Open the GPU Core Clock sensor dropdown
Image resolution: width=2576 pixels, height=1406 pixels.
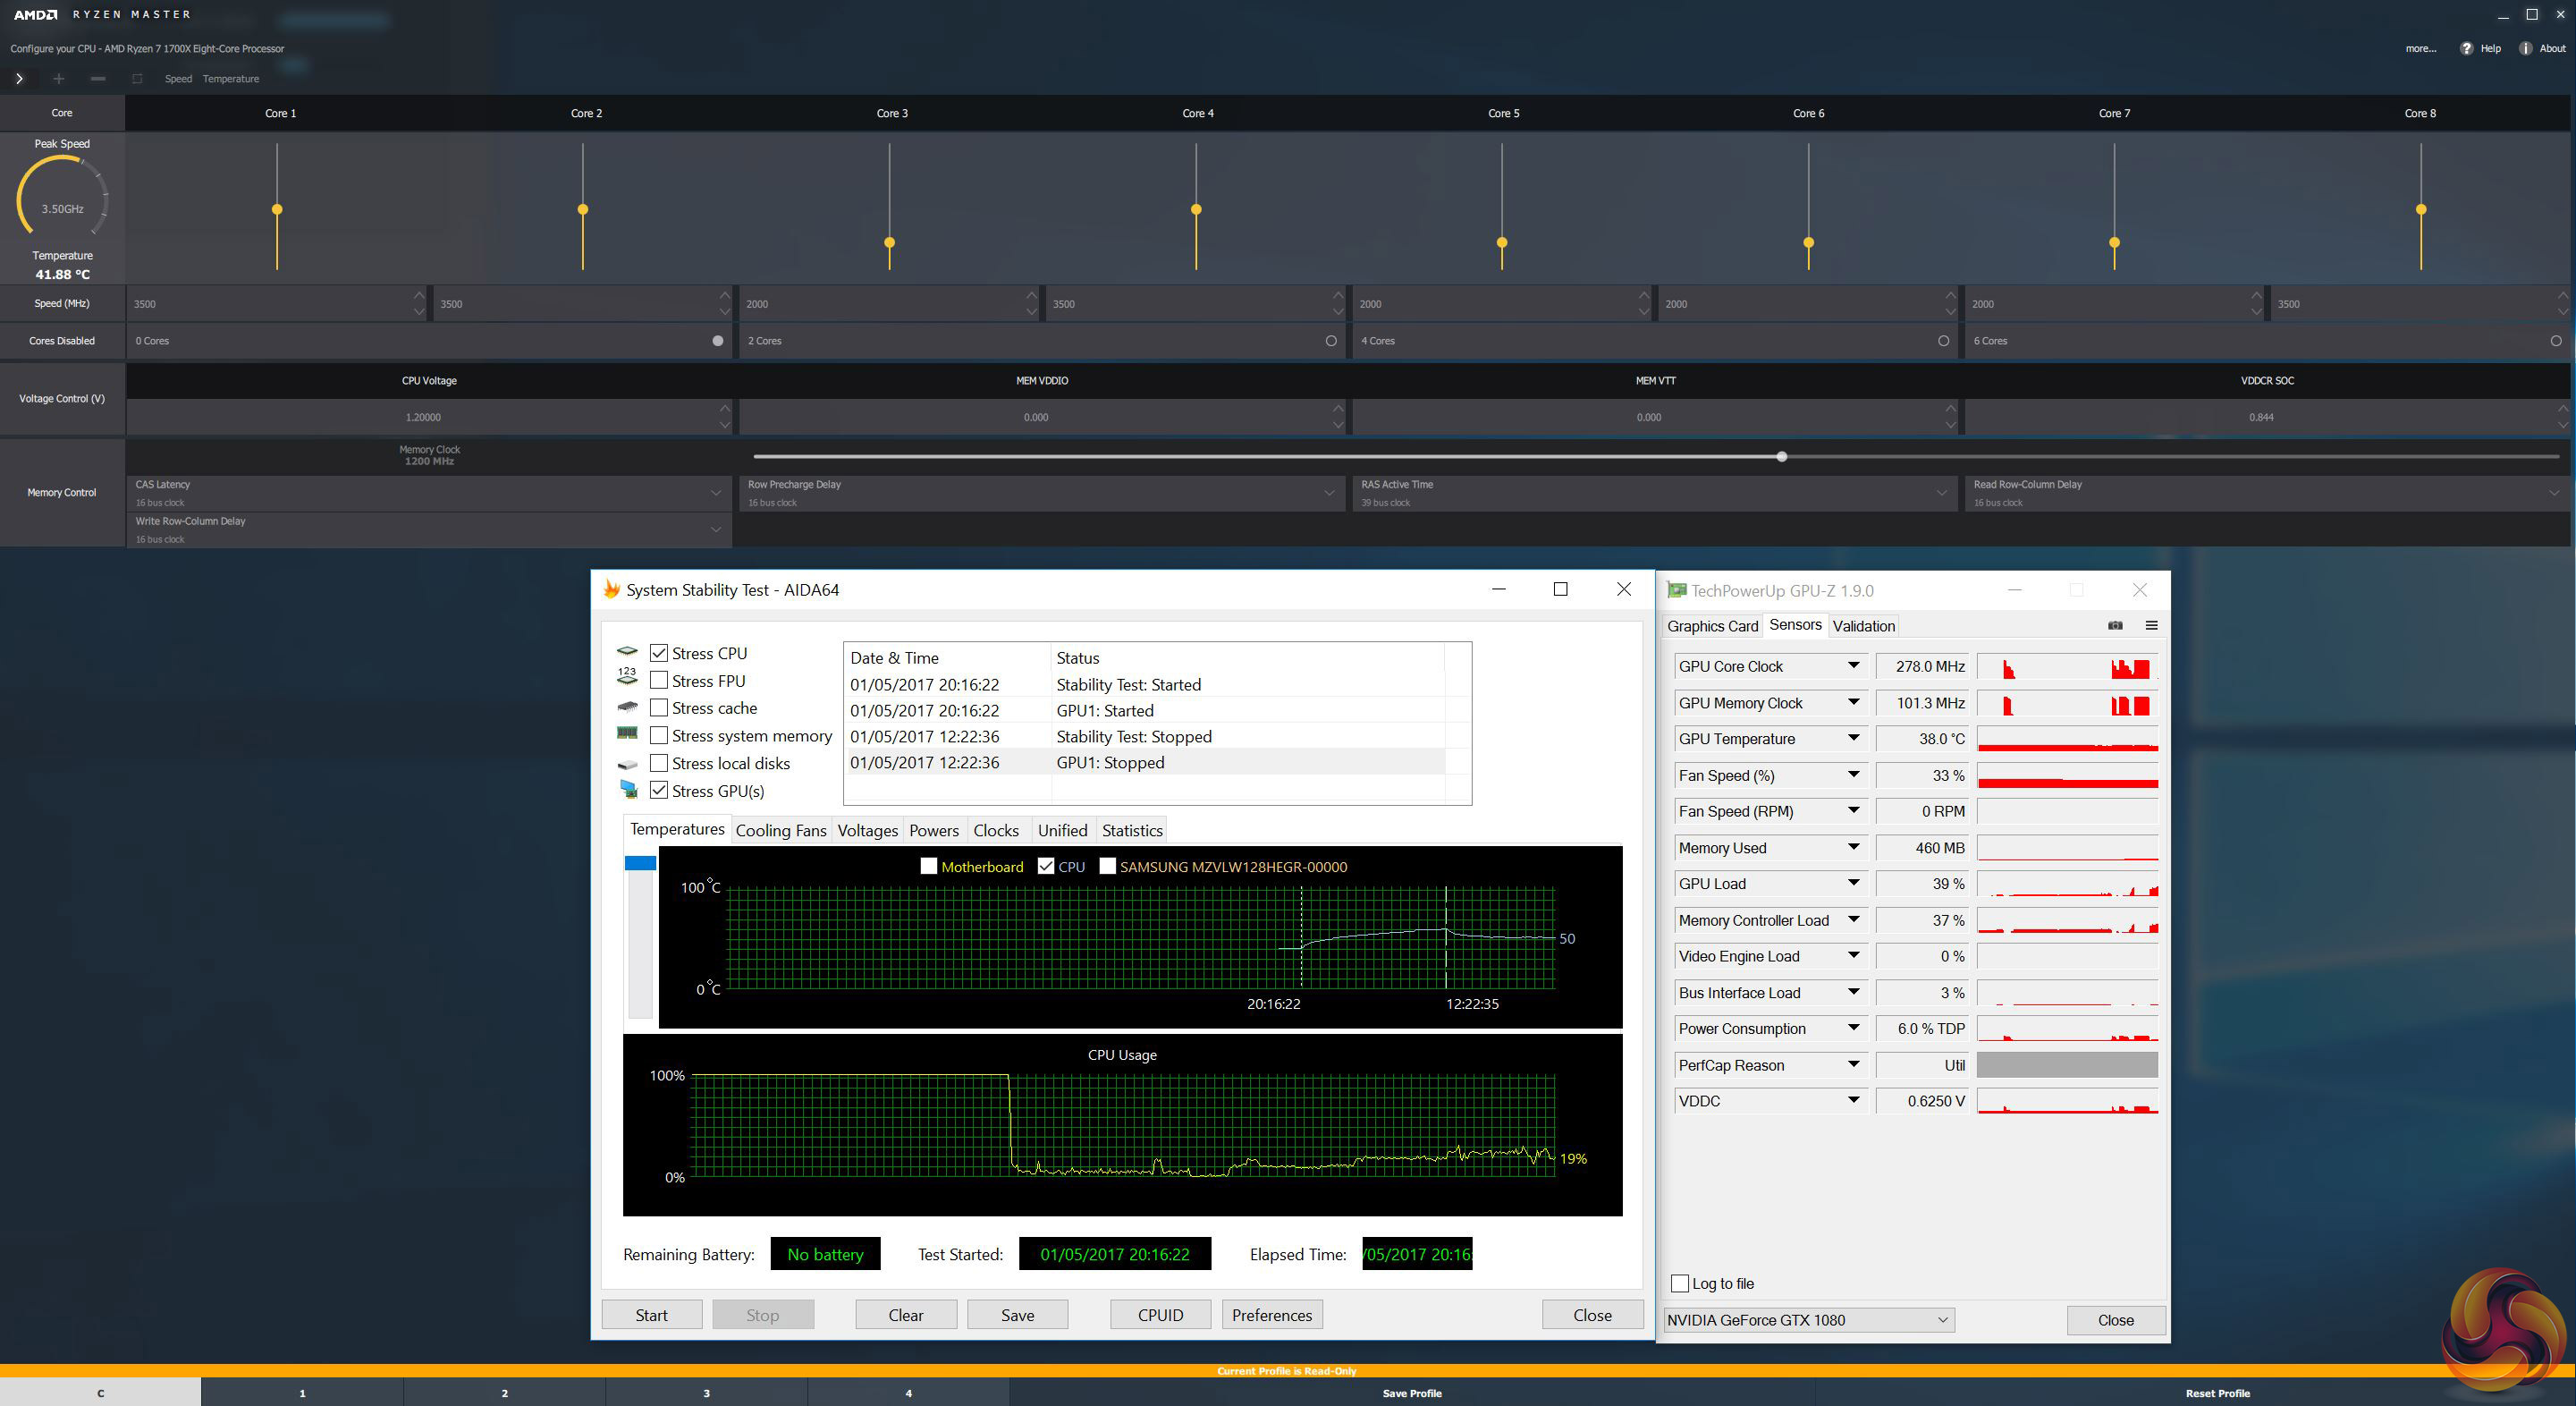point(1853,666)
